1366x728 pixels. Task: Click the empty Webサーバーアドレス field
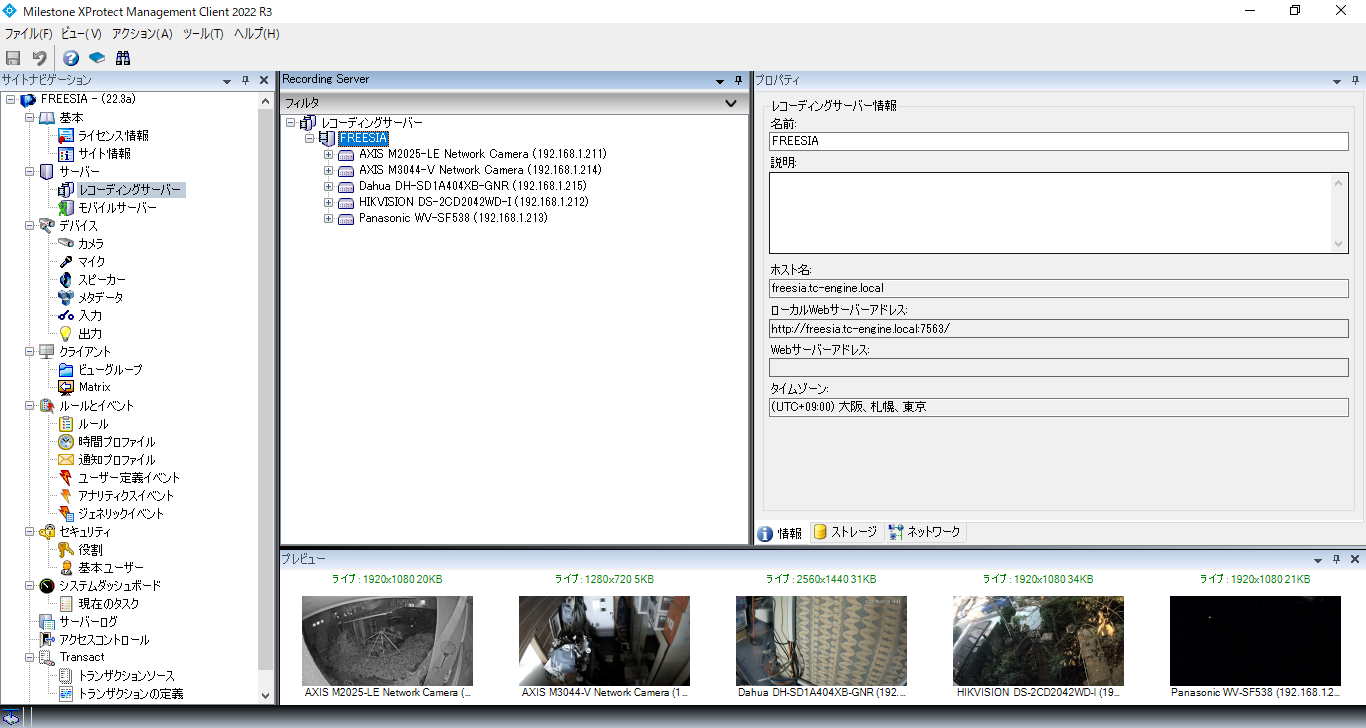pos(1058,368)
